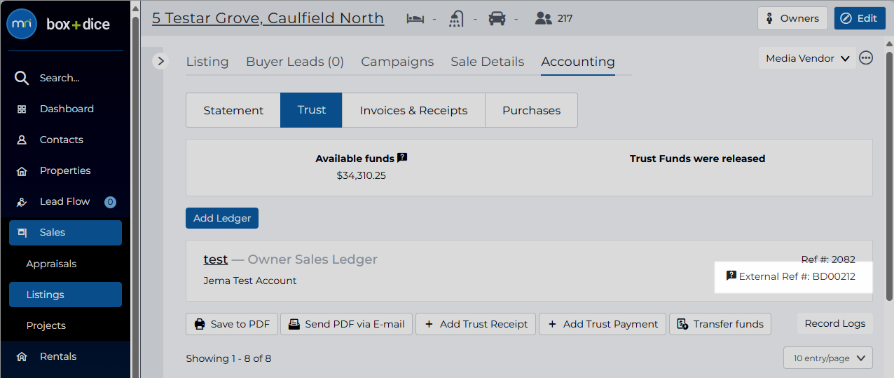Open the Invoices & Receipts sub-tab
This screenshot has height=378, width=894.
pyautogui.click(x=413, y=110)
